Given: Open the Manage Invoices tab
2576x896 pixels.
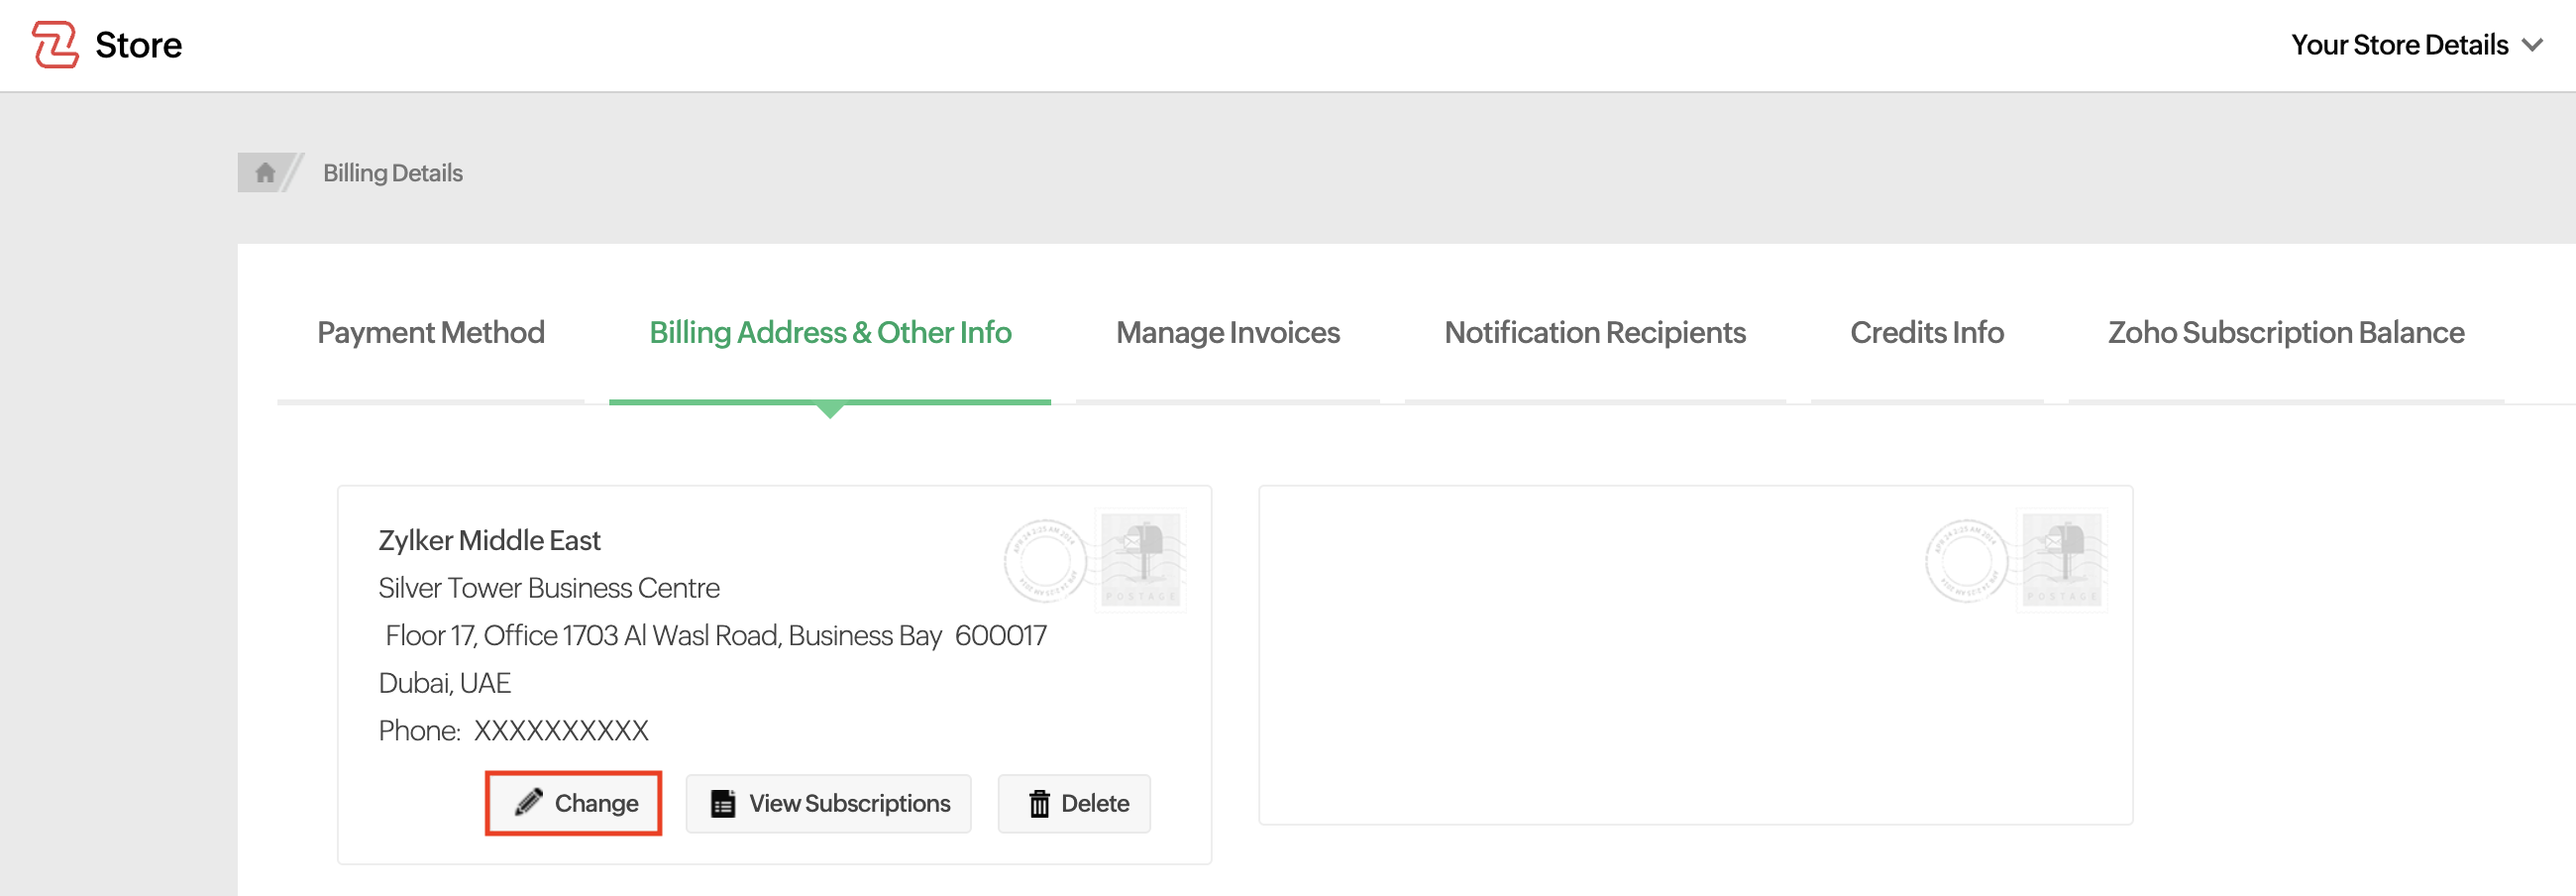Looking at the screenshot, I should pyautogui.click(x=1228, y=332).
